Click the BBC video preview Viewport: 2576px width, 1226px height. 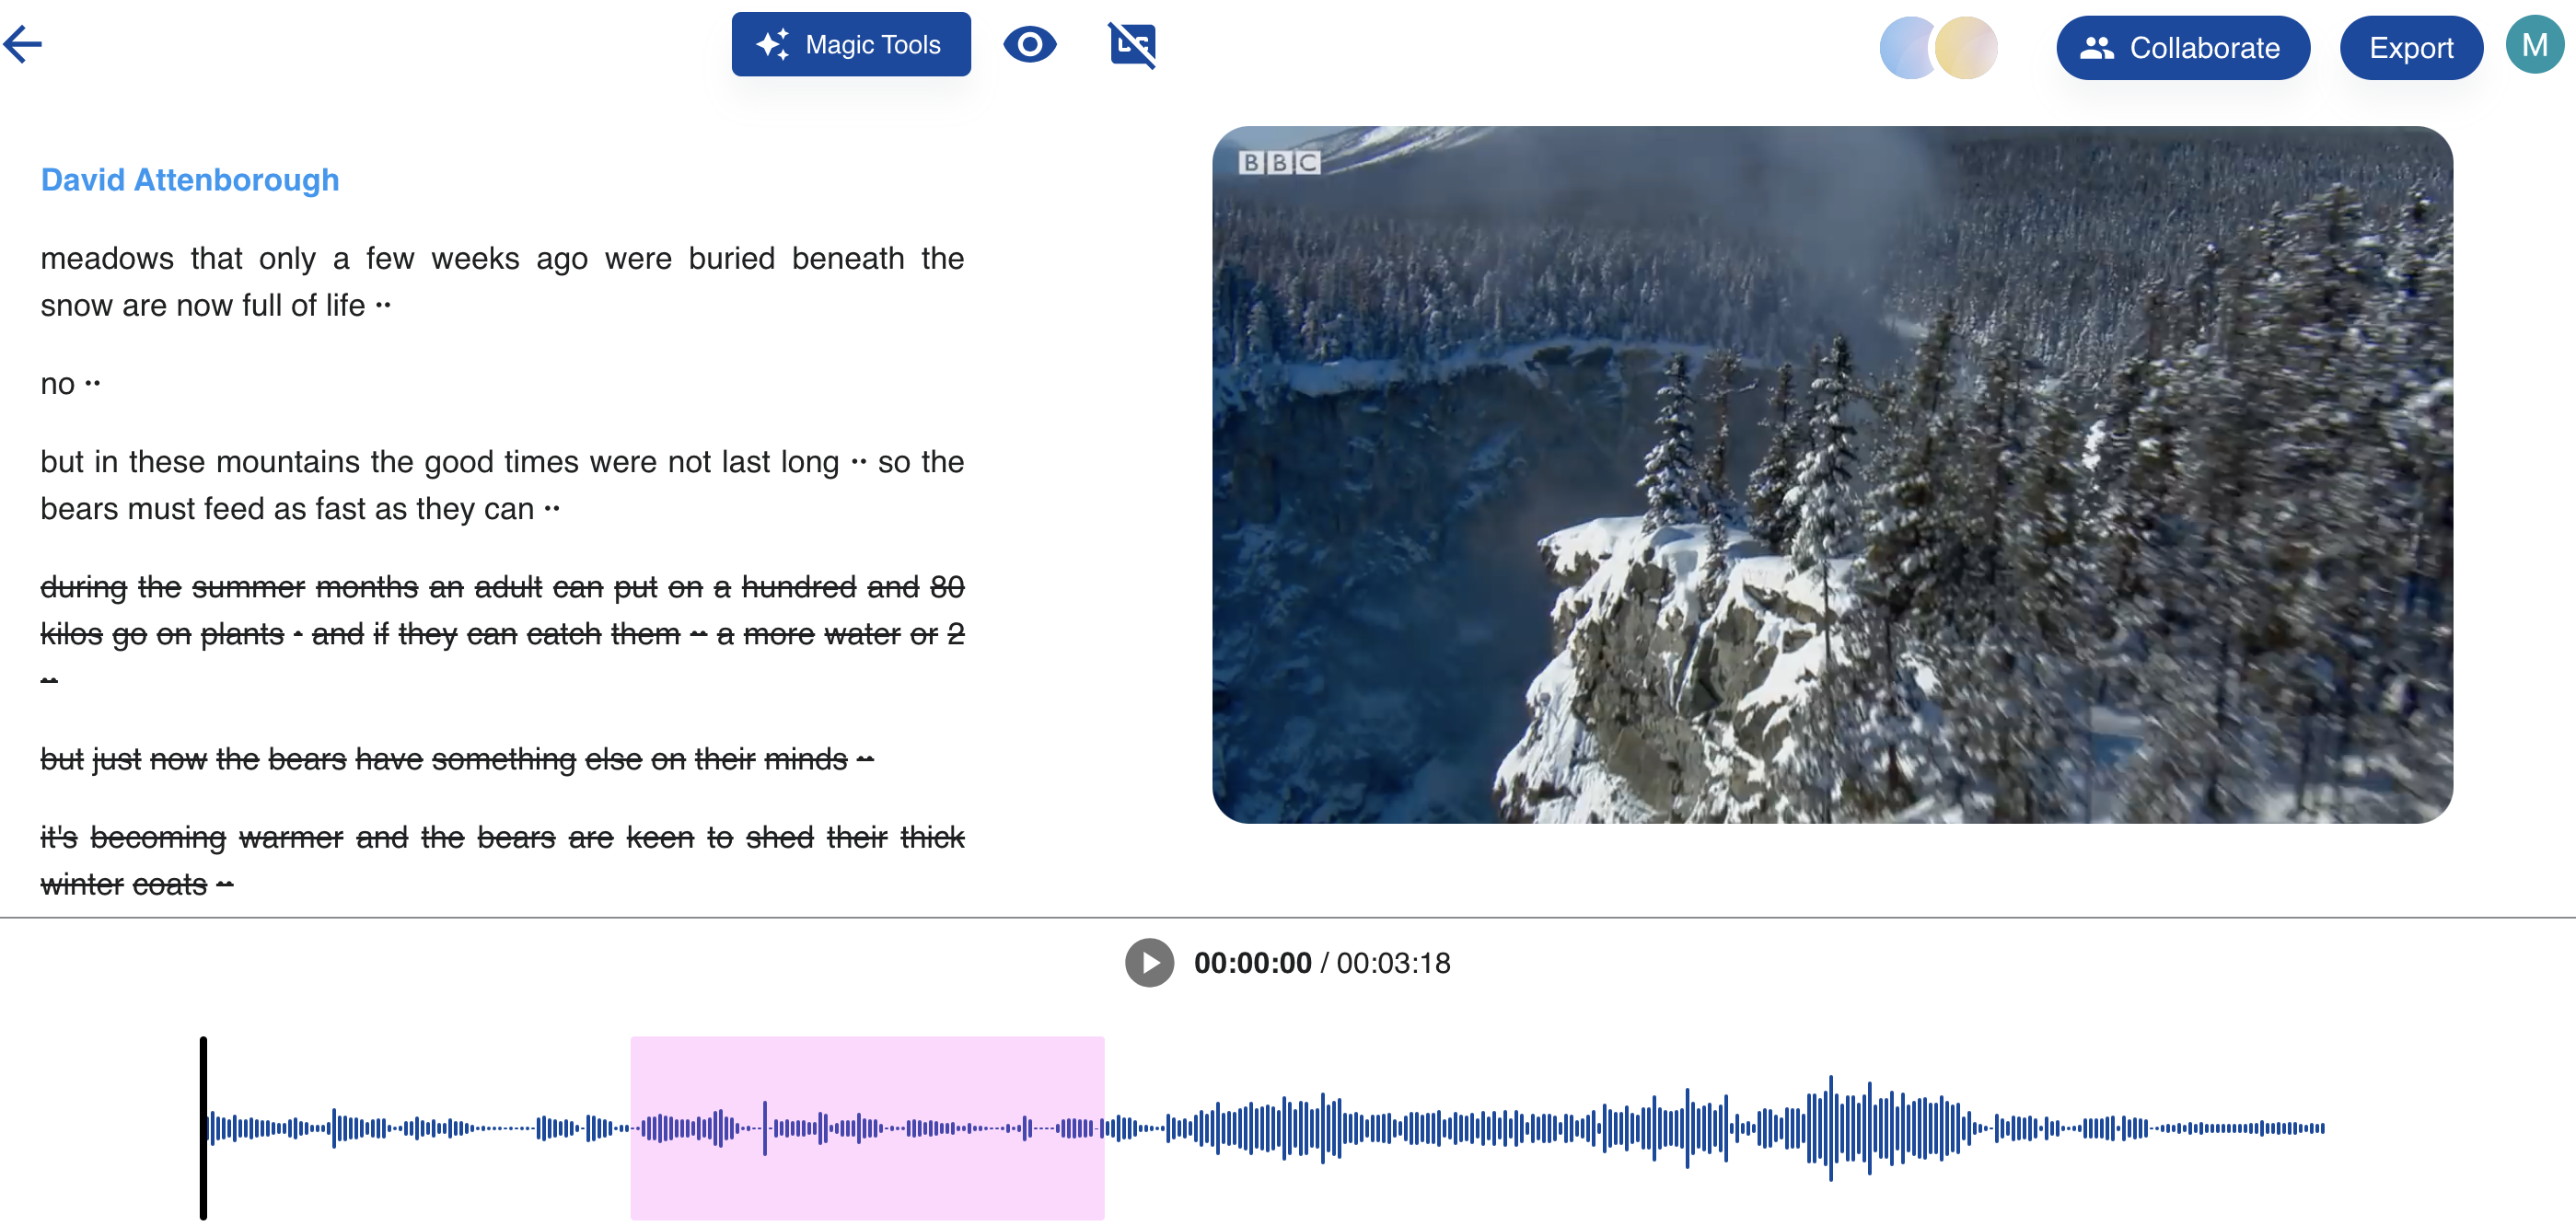[1831, 474]
